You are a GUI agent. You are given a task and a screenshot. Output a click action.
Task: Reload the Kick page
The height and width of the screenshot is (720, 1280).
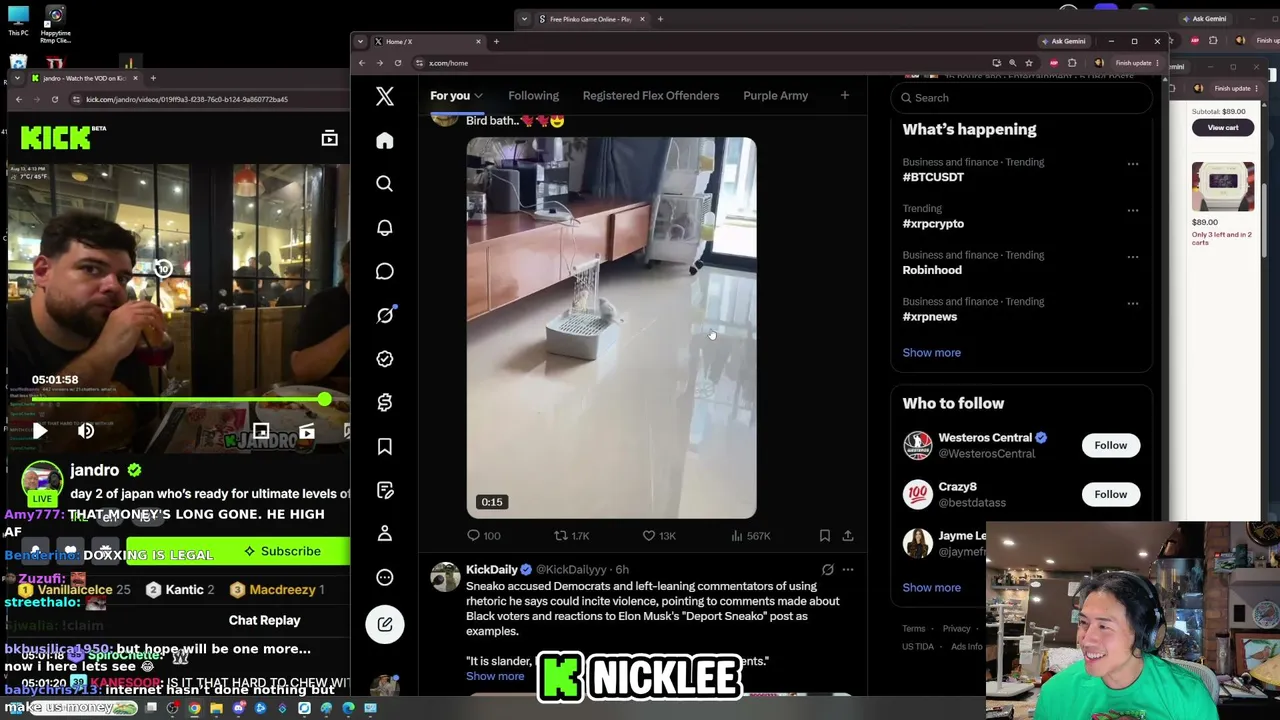tap(54, 99)
